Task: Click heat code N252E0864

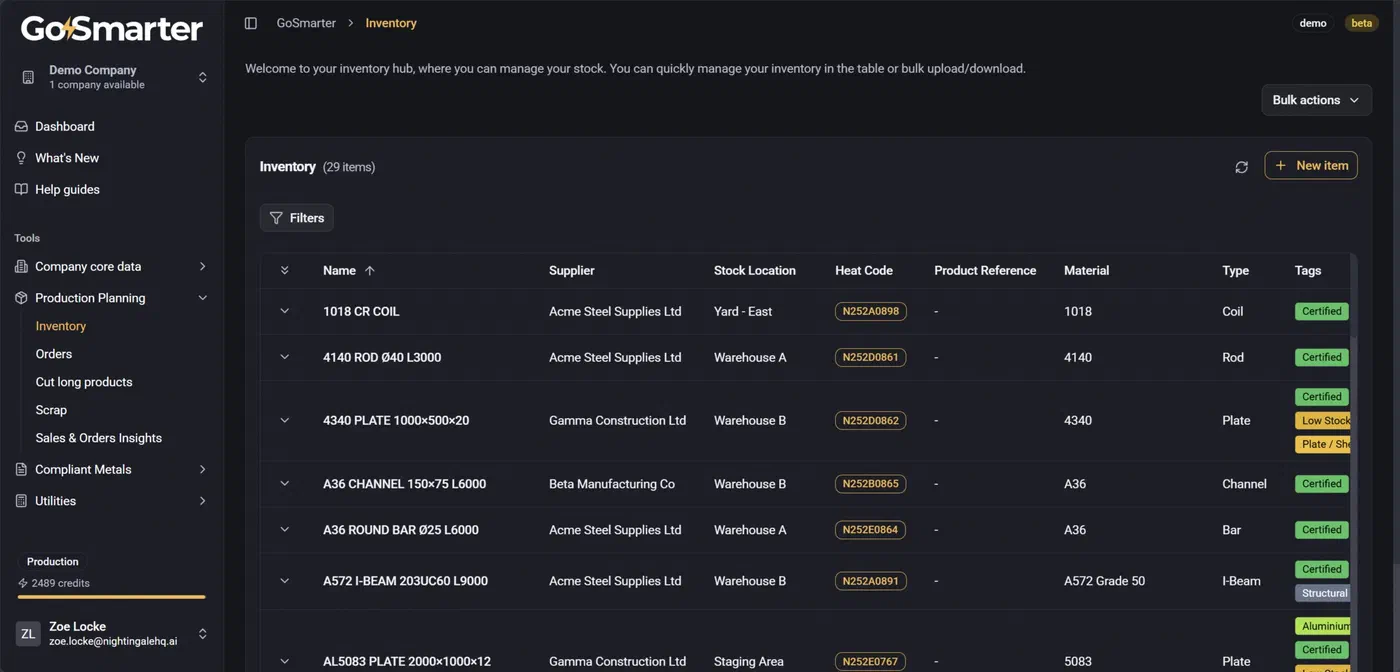Action: (x=871, y=530)
